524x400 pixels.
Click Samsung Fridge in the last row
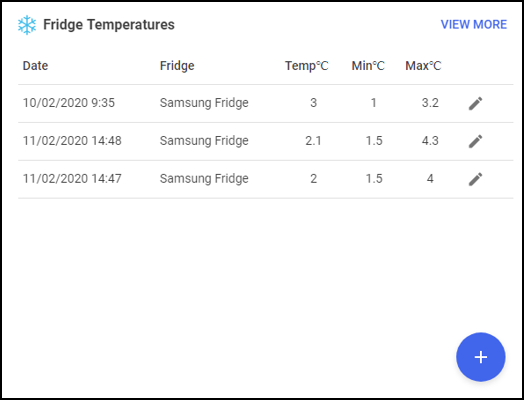[x=204, y=178]
